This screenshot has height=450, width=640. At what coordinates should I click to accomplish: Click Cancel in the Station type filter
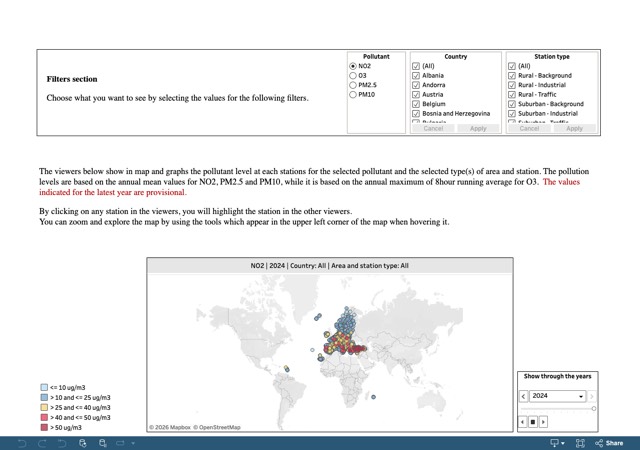pyautogui.click(x=529, y=128)
